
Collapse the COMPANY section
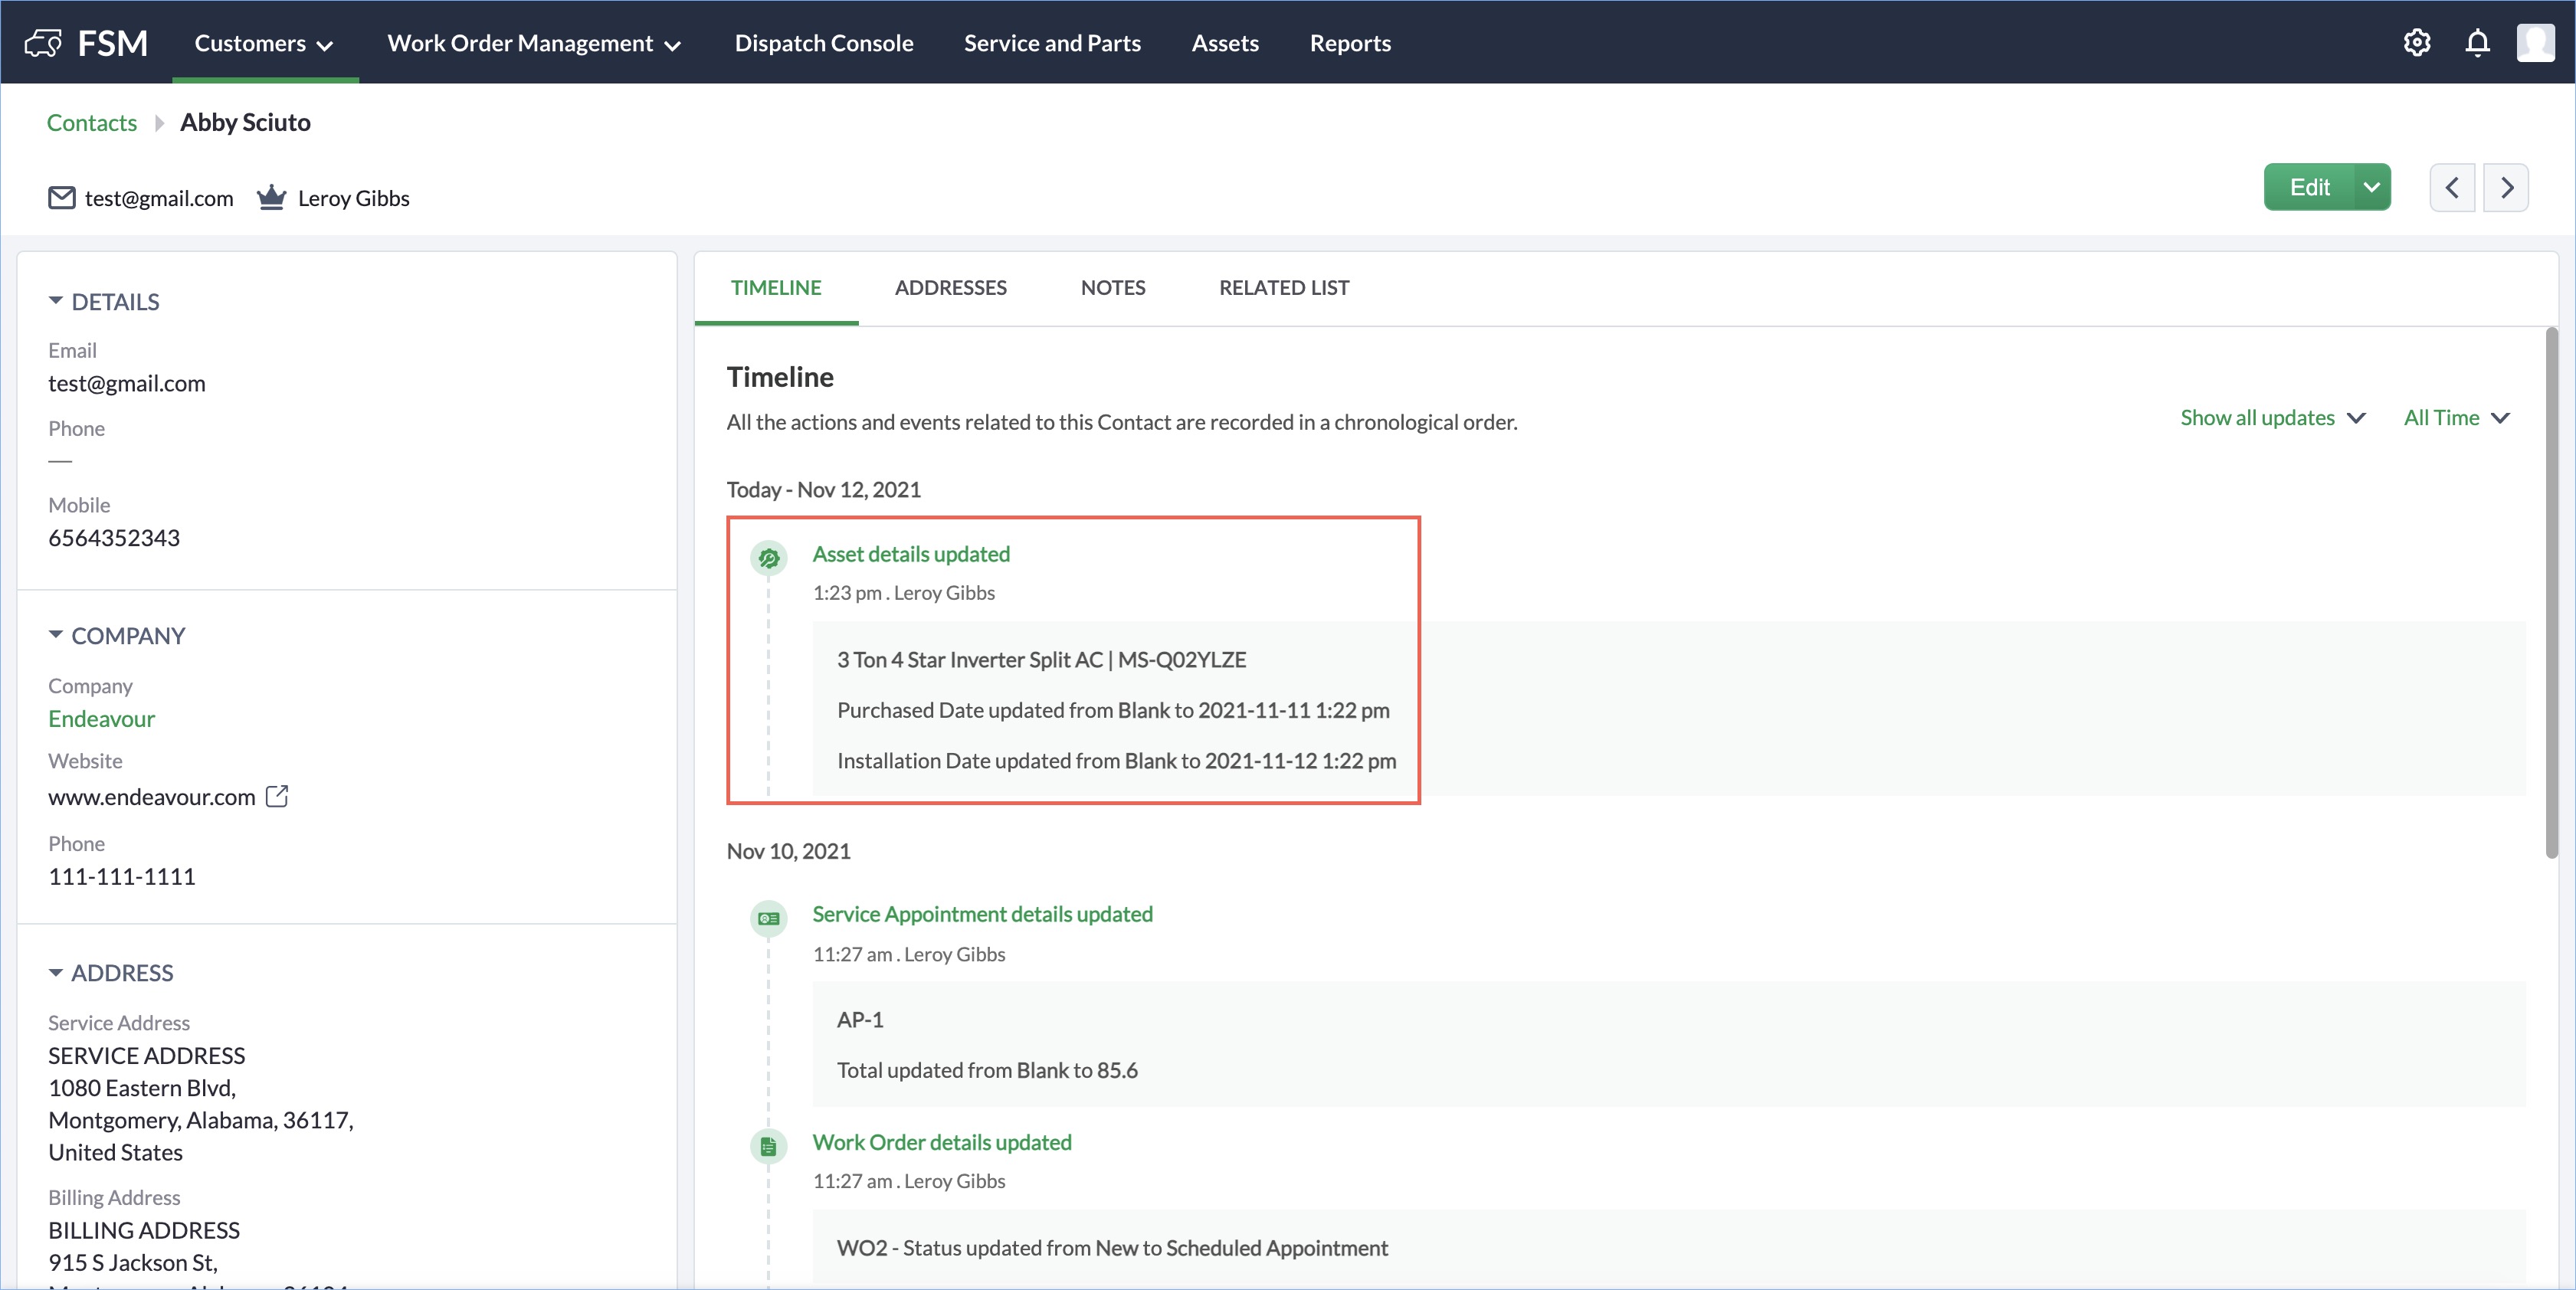click(x=56, y=635)
